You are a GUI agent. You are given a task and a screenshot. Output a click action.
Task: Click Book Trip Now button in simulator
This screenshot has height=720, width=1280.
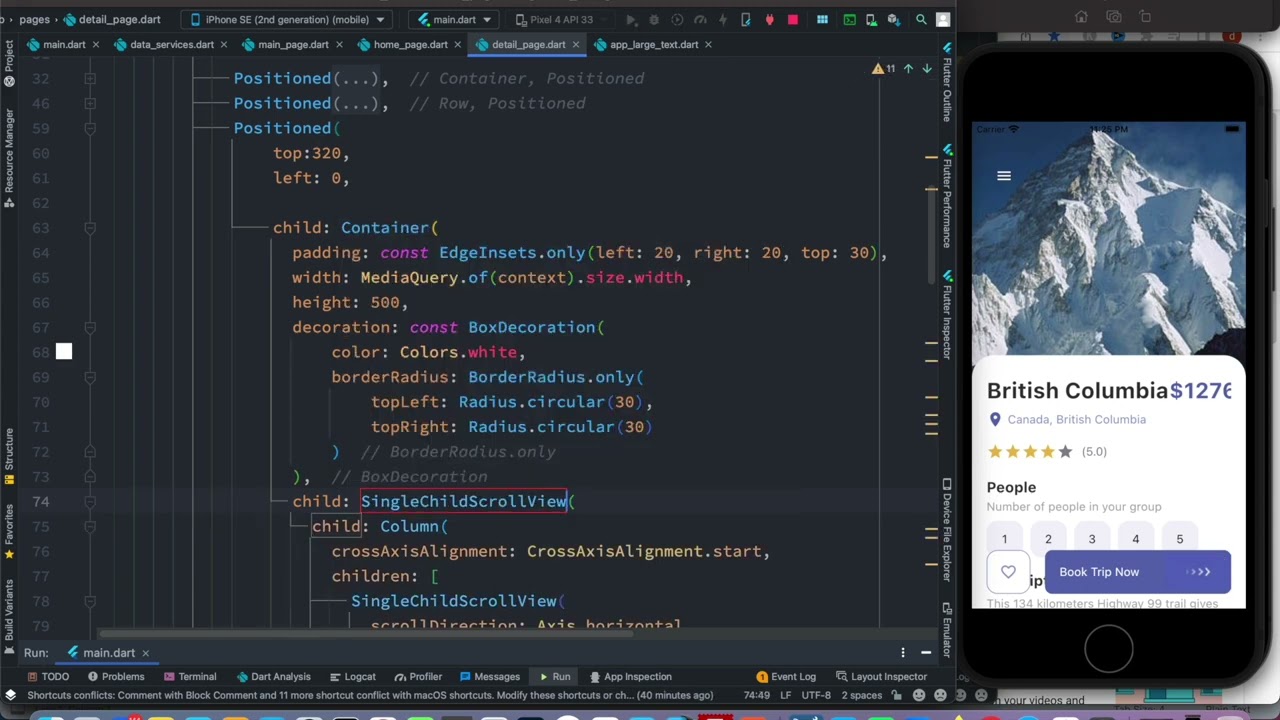pos(1137,572)
